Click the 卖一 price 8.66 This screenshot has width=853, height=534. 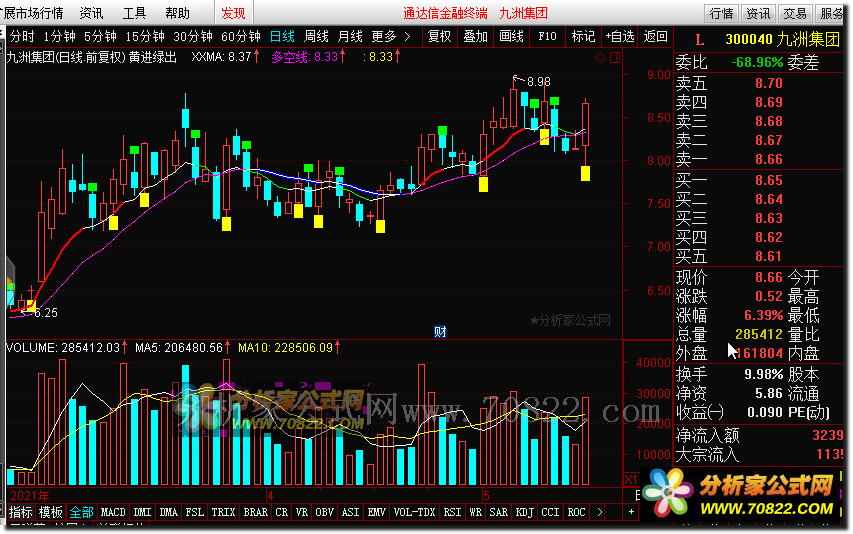(x=769, y=159)
